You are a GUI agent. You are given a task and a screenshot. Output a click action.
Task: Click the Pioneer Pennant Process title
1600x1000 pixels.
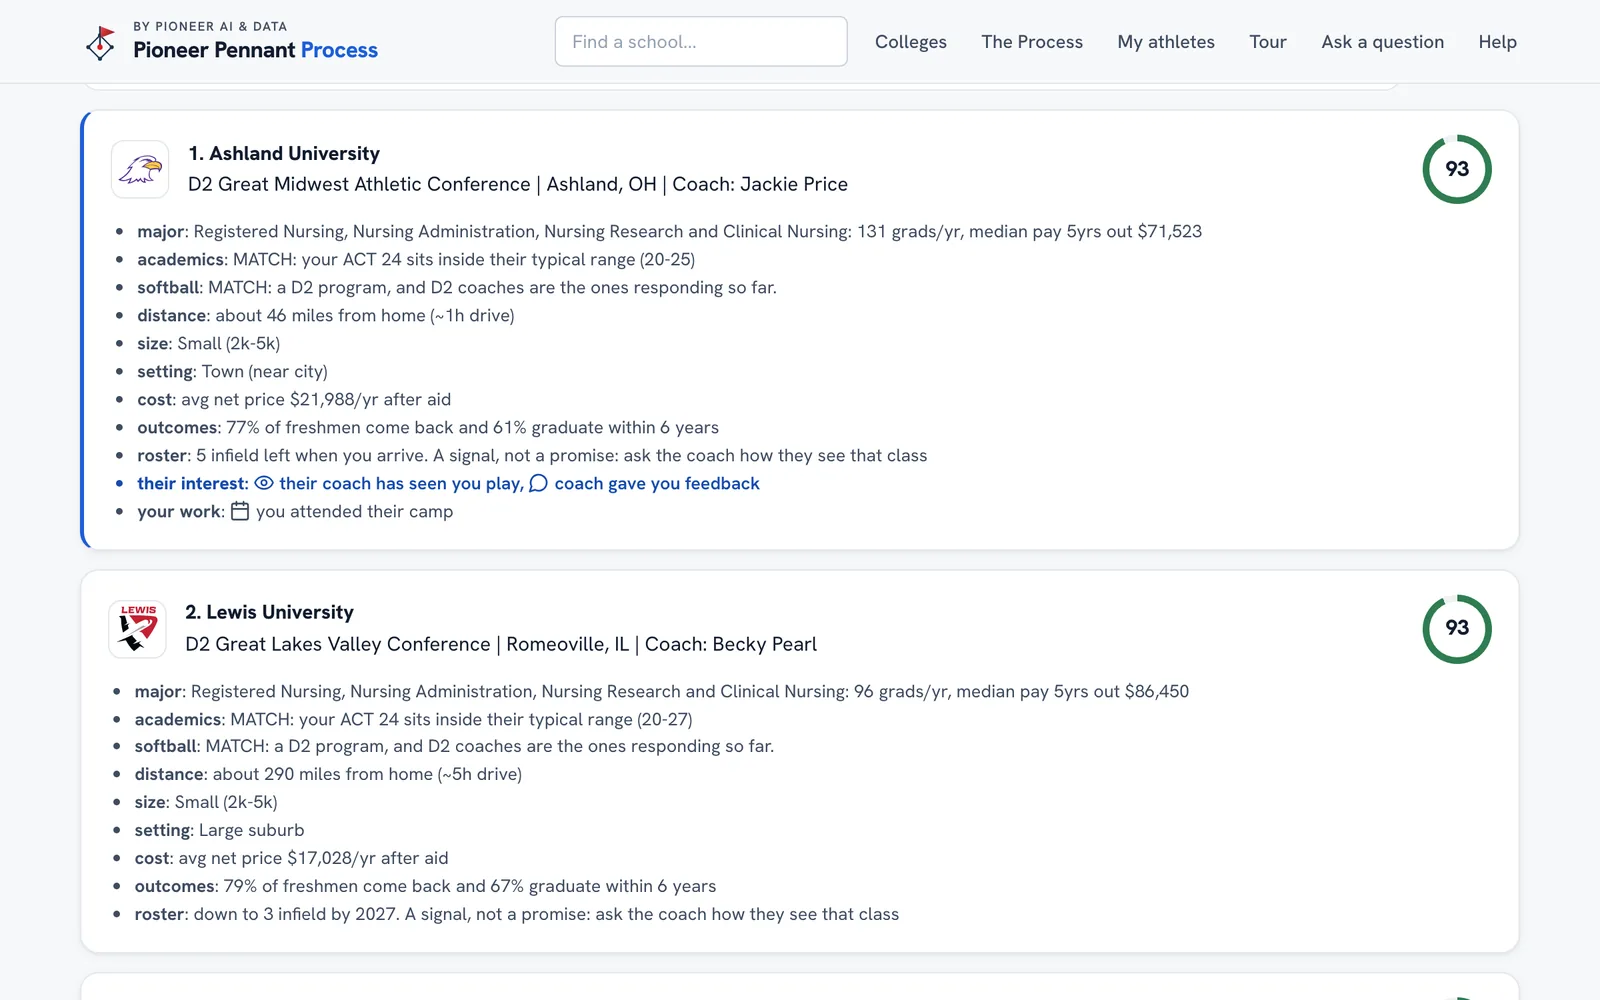tap(255, 50)
